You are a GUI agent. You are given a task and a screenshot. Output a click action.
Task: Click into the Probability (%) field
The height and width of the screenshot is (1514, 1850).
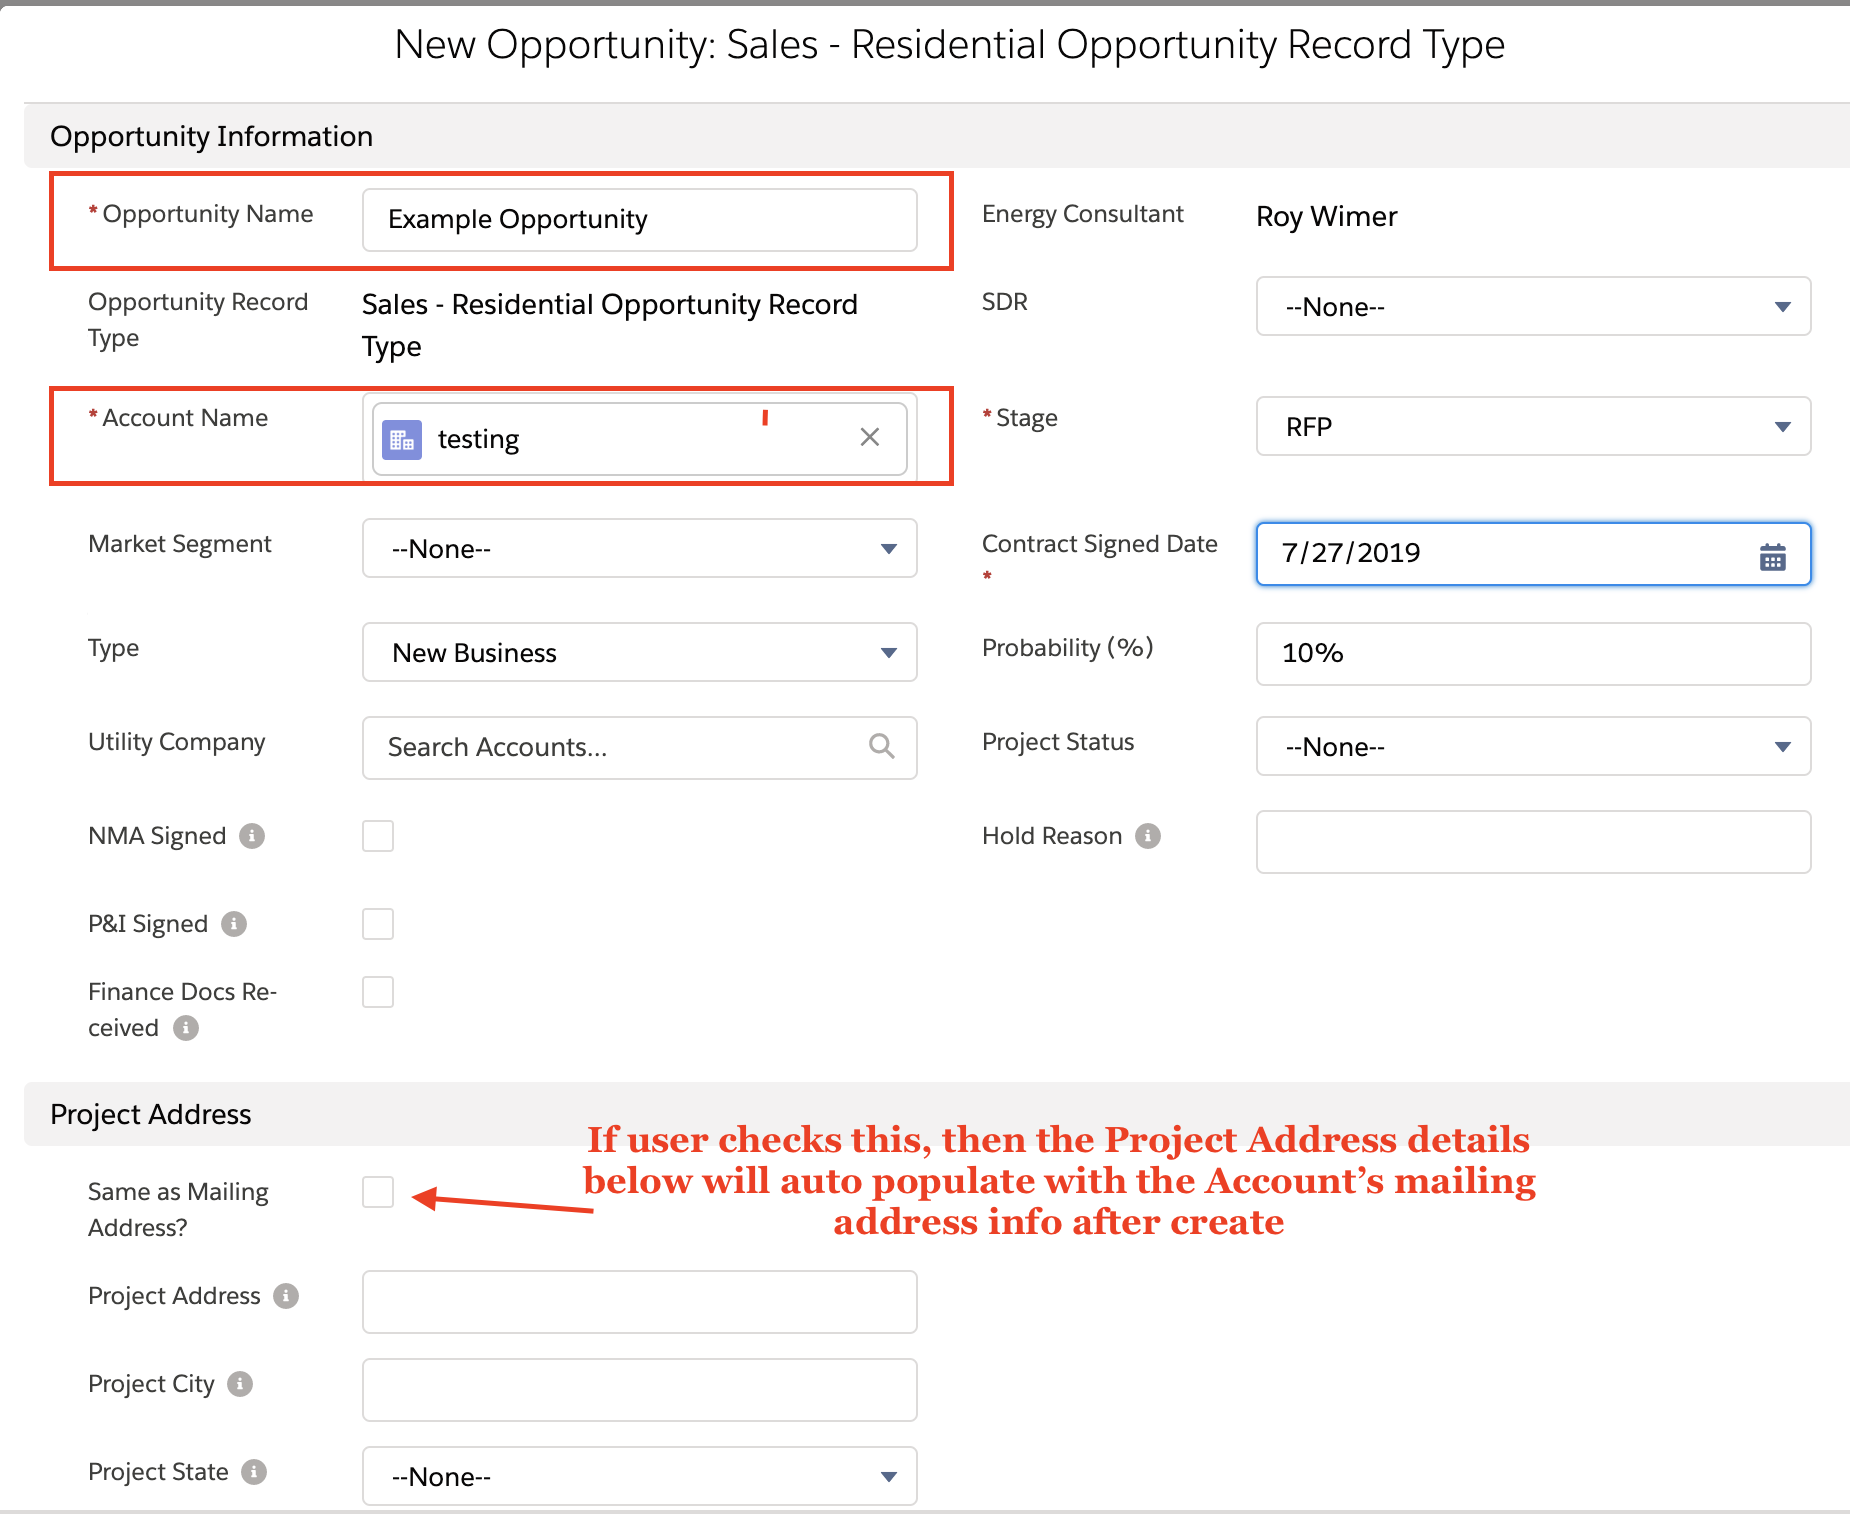point(1532,654)
